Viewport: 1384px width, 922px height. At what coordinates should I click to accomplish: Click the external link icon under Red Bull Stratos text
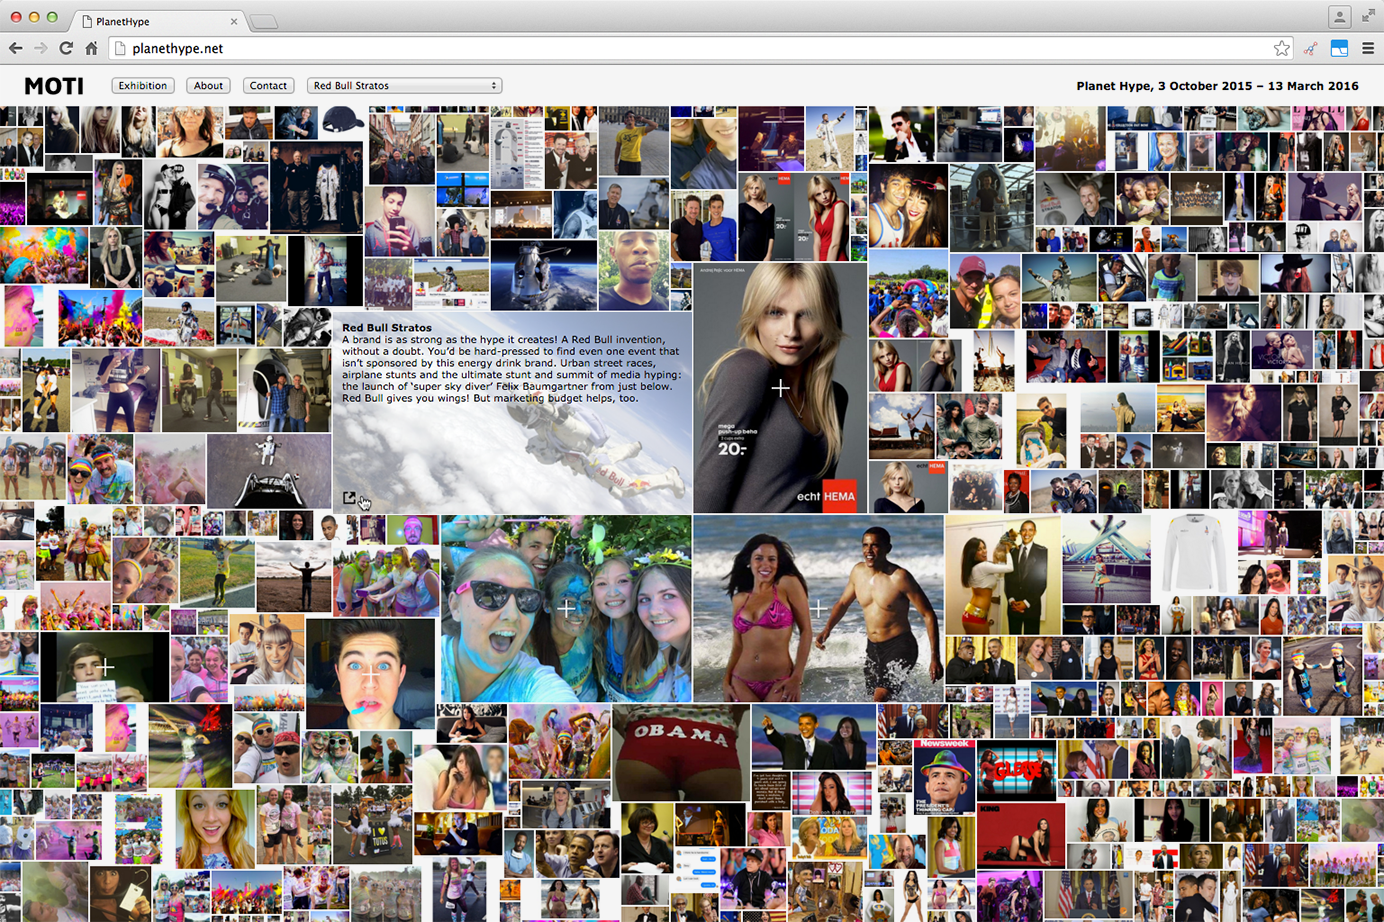[349, 498]
